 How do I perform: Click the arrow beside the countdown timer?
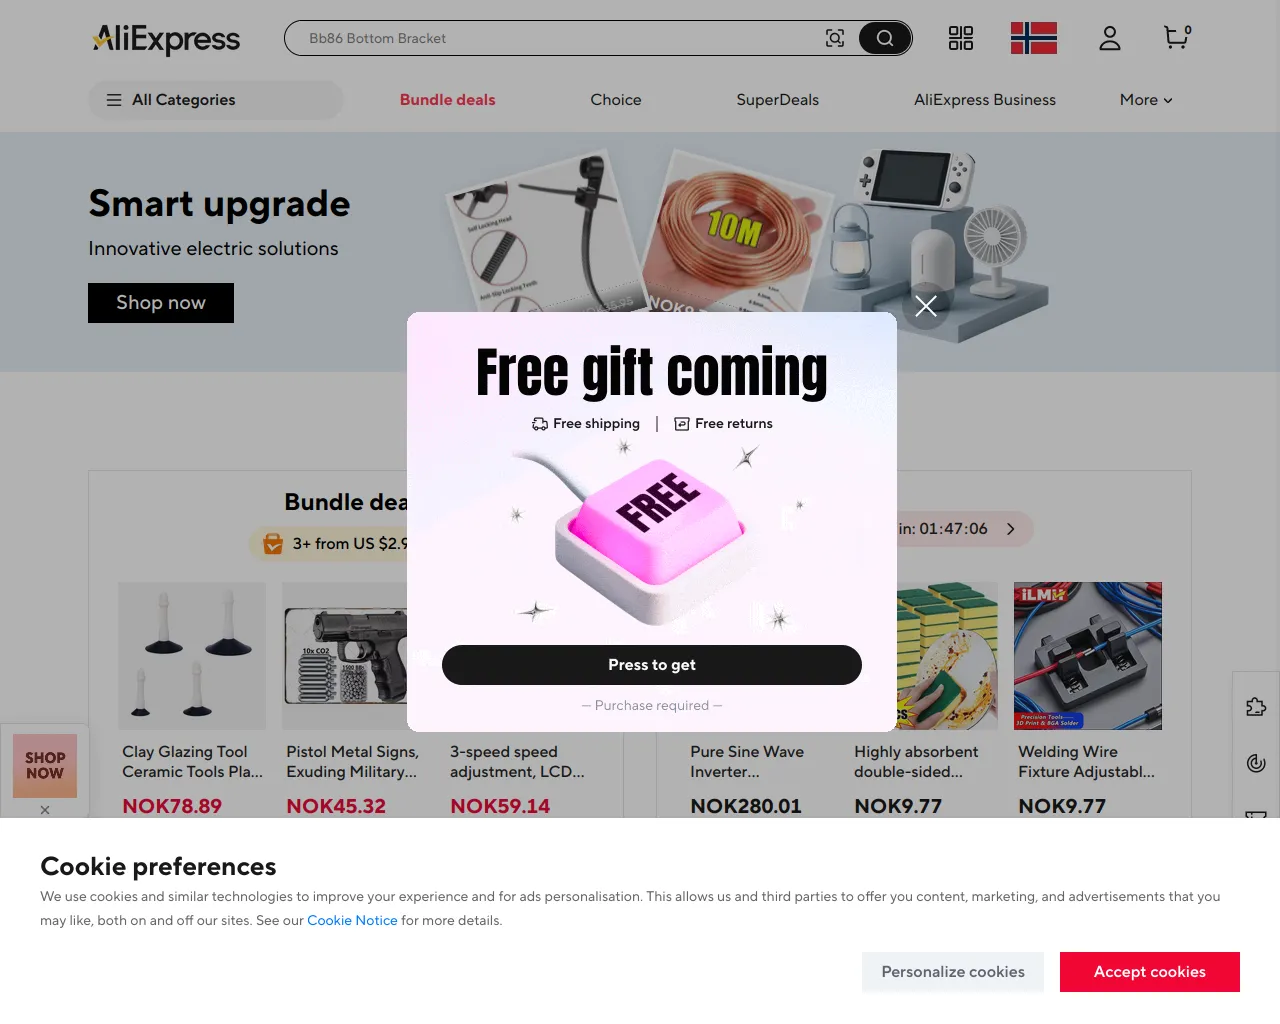coord(1011,529)
